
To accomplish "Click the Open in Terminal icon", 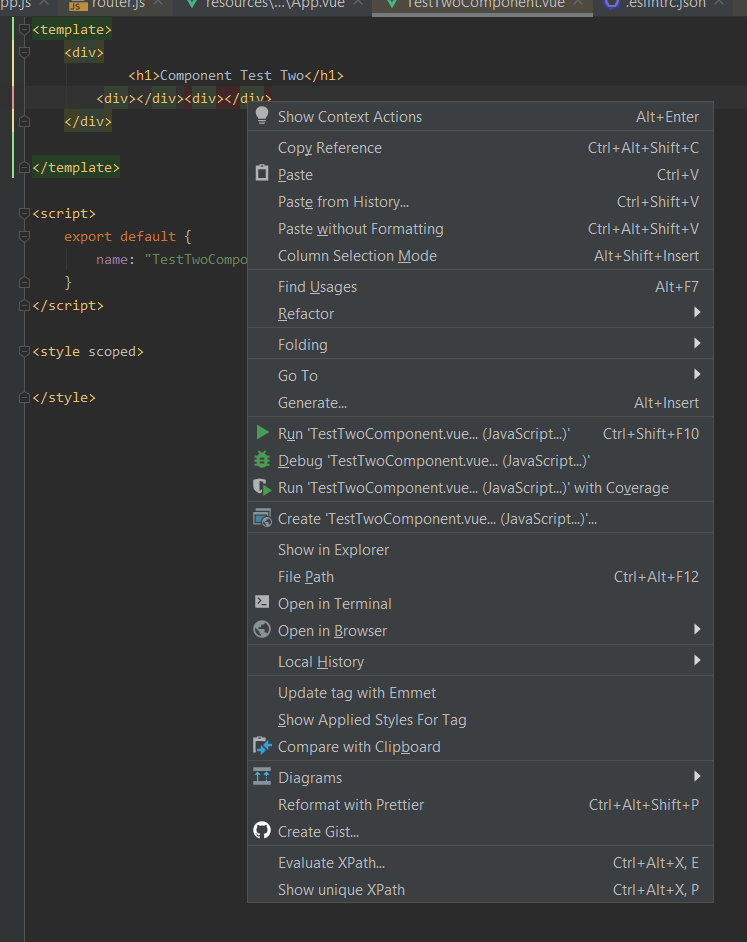I will tap(262, 603).
